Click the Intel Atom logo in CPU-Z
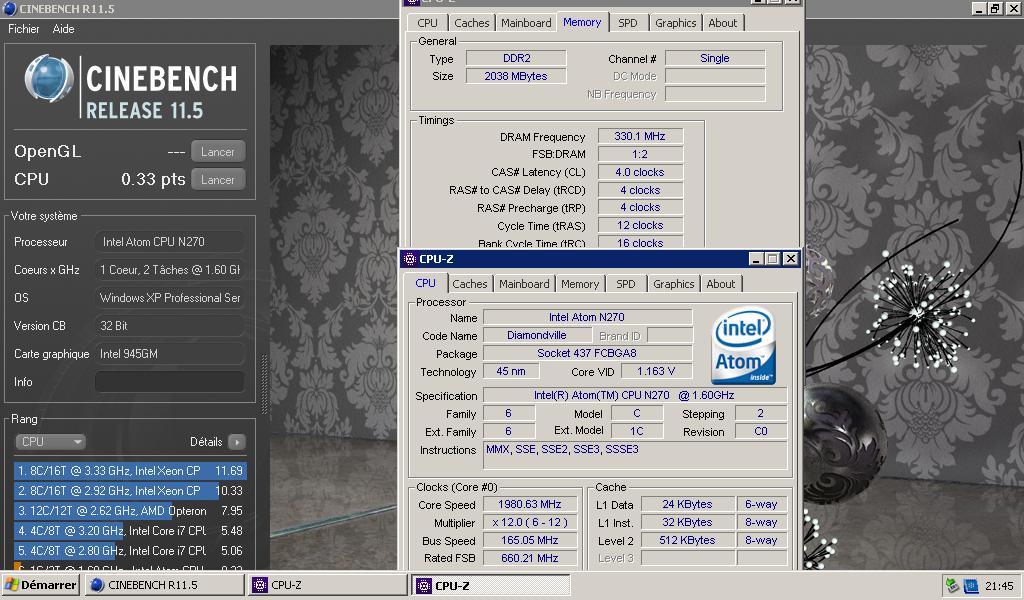This screenshot has width=1024, height=600. click(x=744, y=346)
